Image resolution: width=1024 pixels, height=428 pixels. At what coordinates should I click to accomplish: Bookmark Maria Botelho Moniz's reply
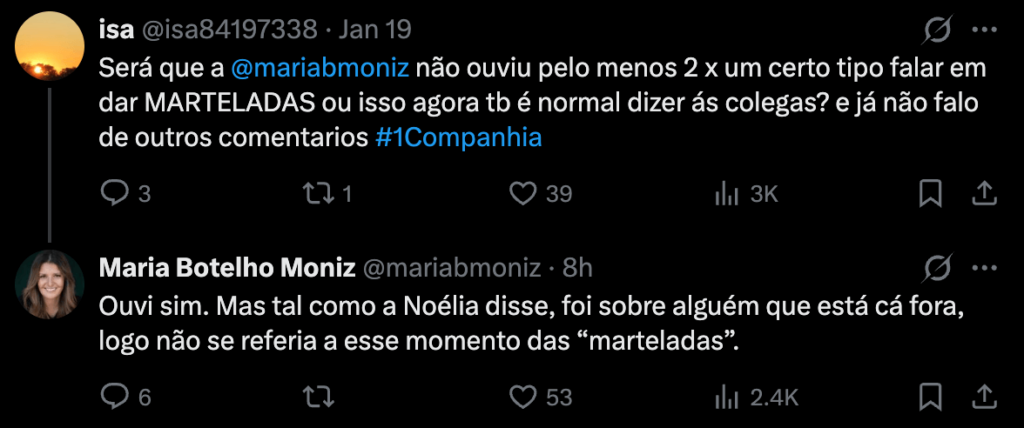click(x=929, y=397)
